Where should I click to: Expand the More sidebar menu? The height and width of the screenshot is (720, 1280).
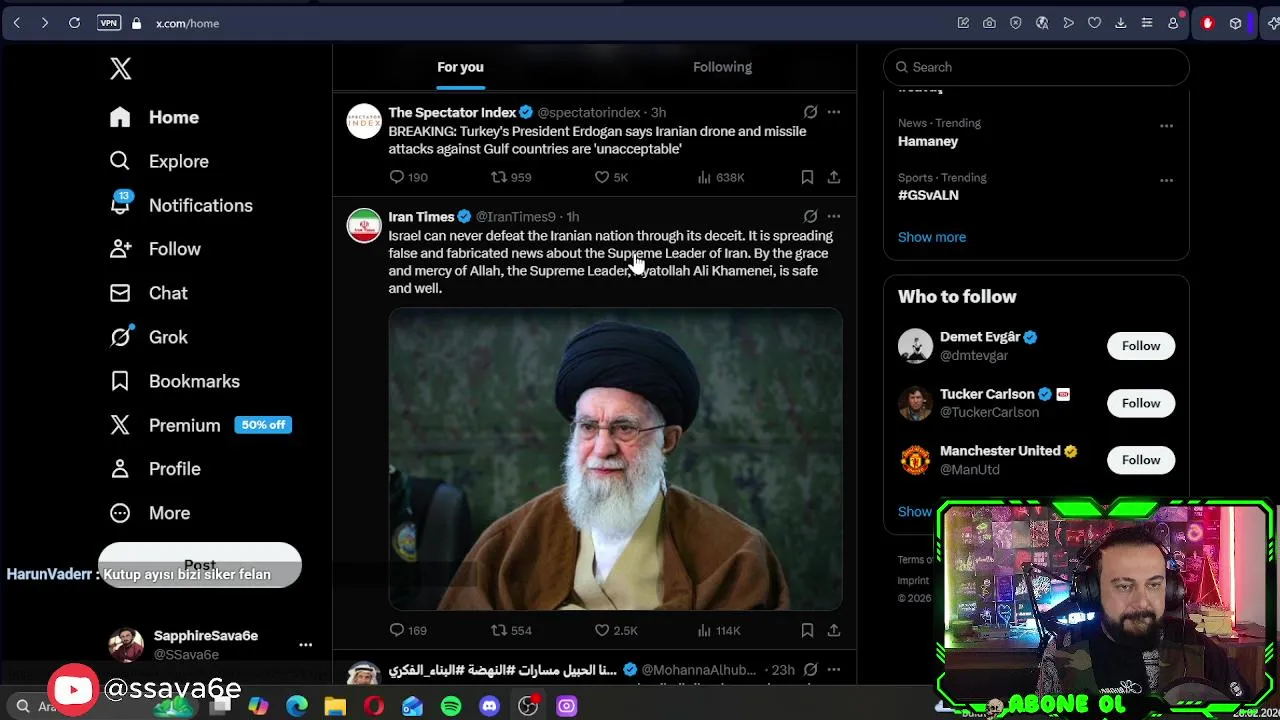(x=150, y=513)
